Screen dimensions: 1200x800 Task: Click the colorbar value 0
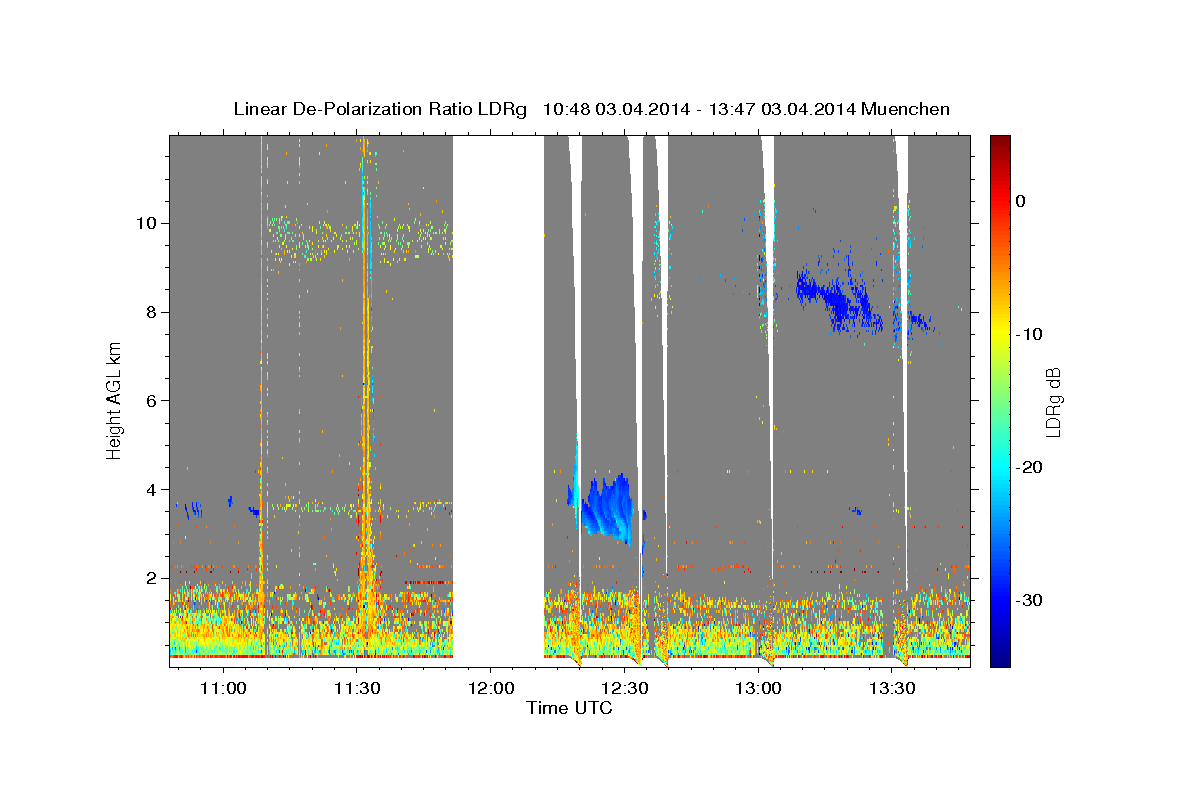click(x=1021, y=201)
